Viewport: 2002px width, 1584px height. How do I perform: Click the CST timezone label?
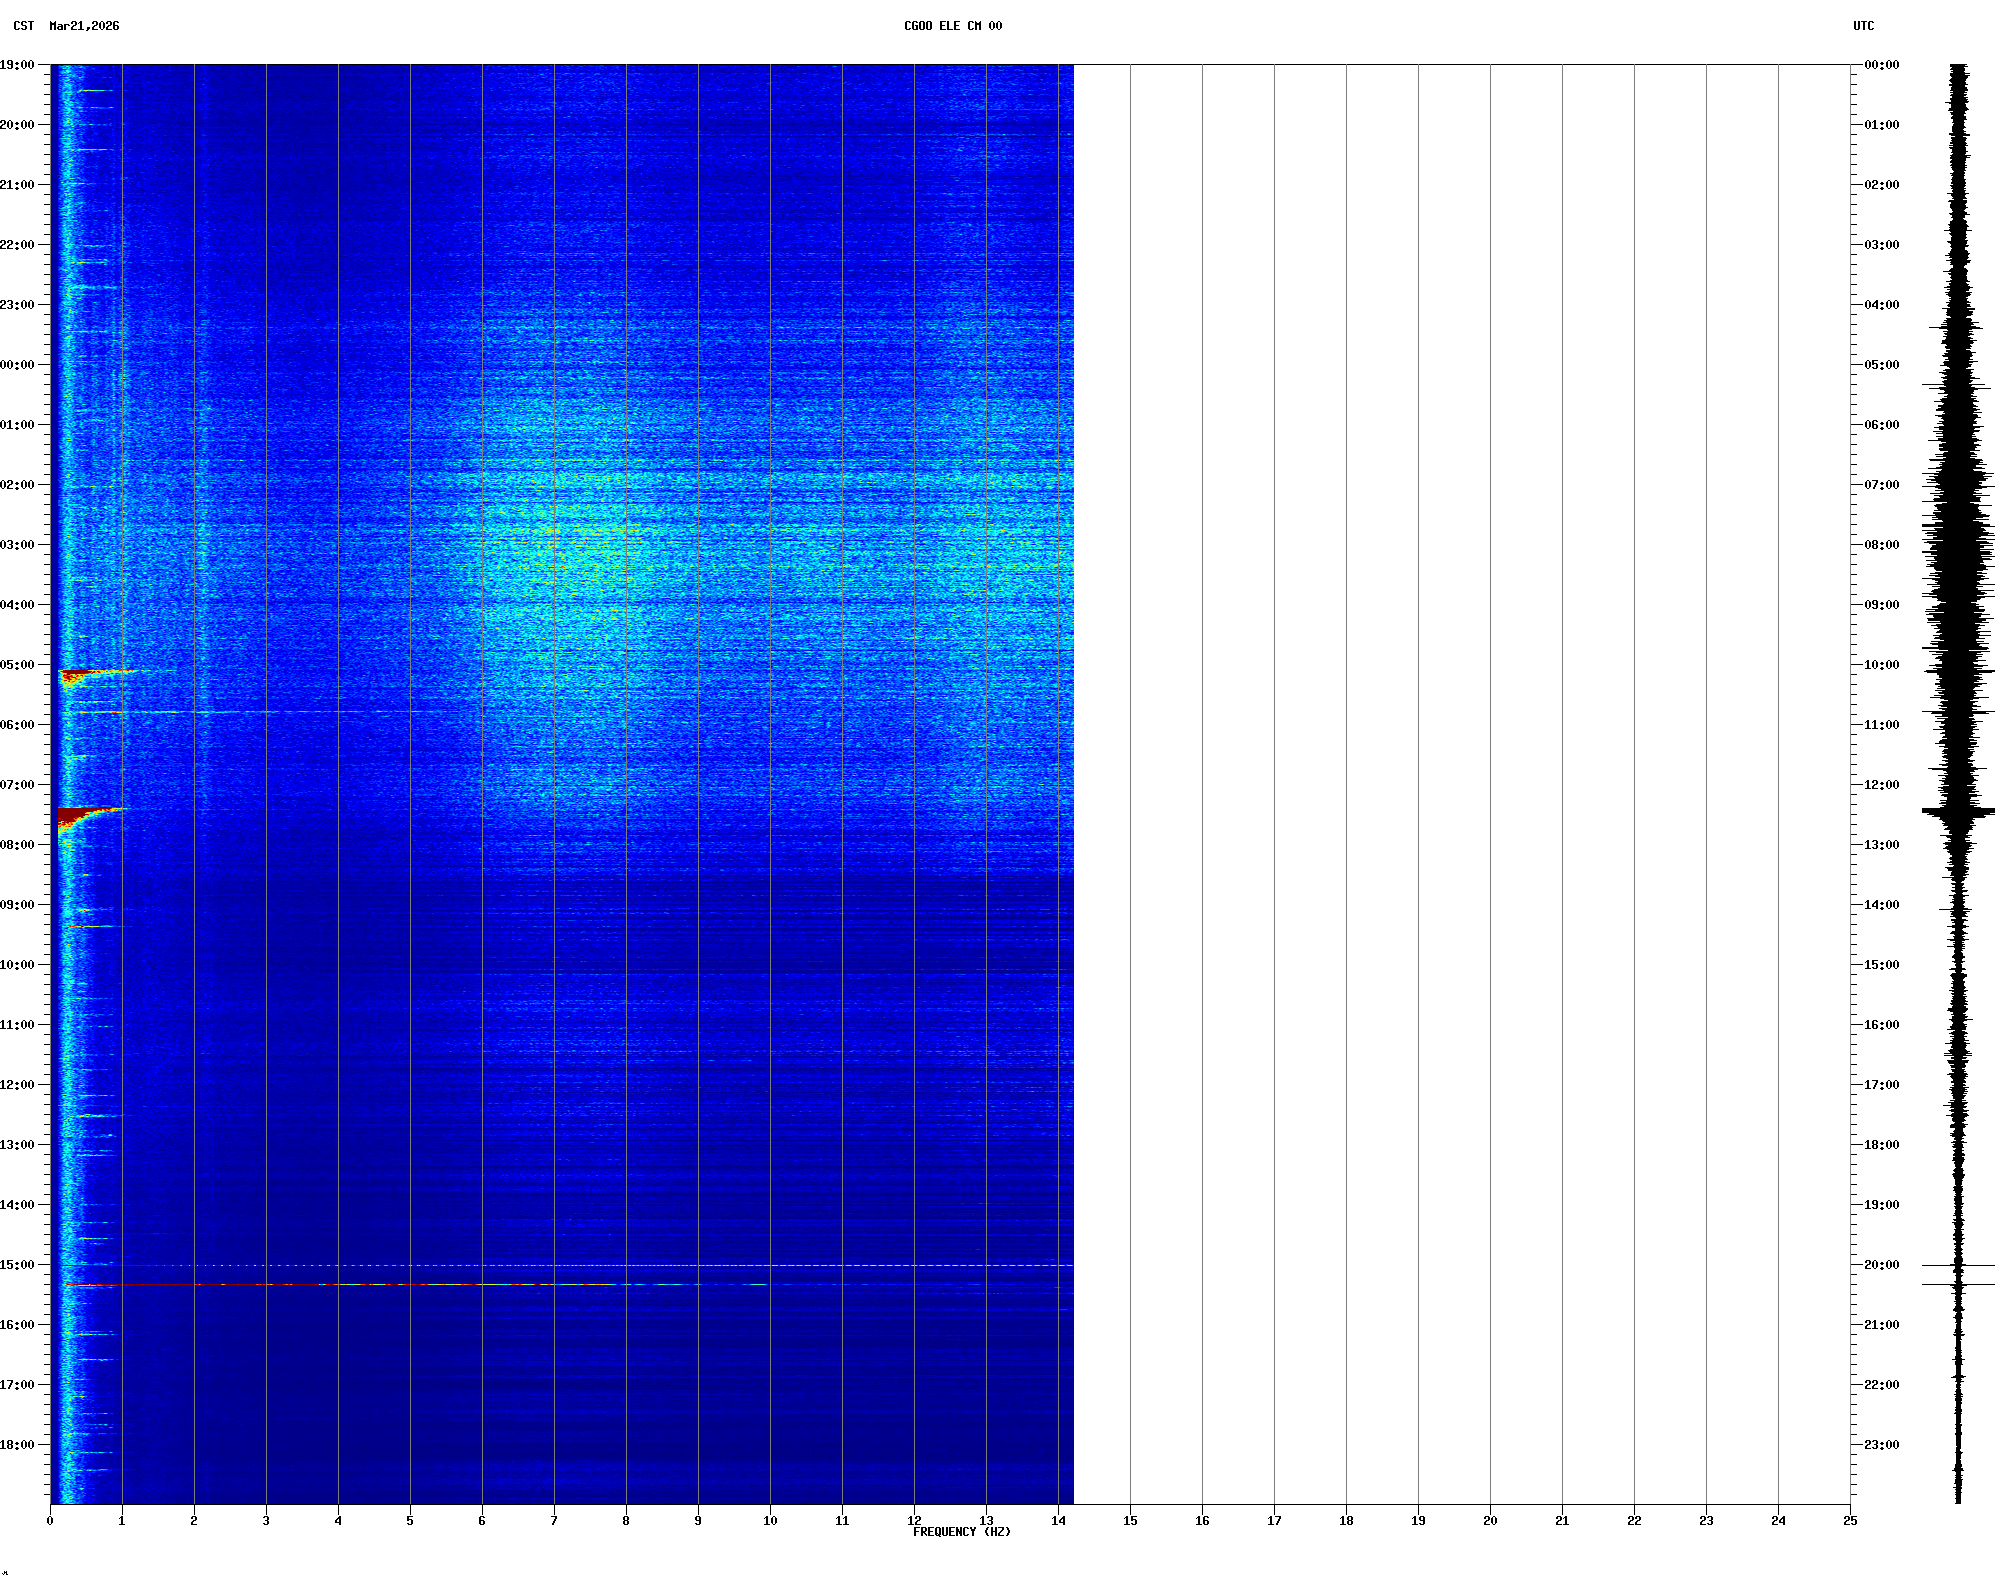pos(23,26)
